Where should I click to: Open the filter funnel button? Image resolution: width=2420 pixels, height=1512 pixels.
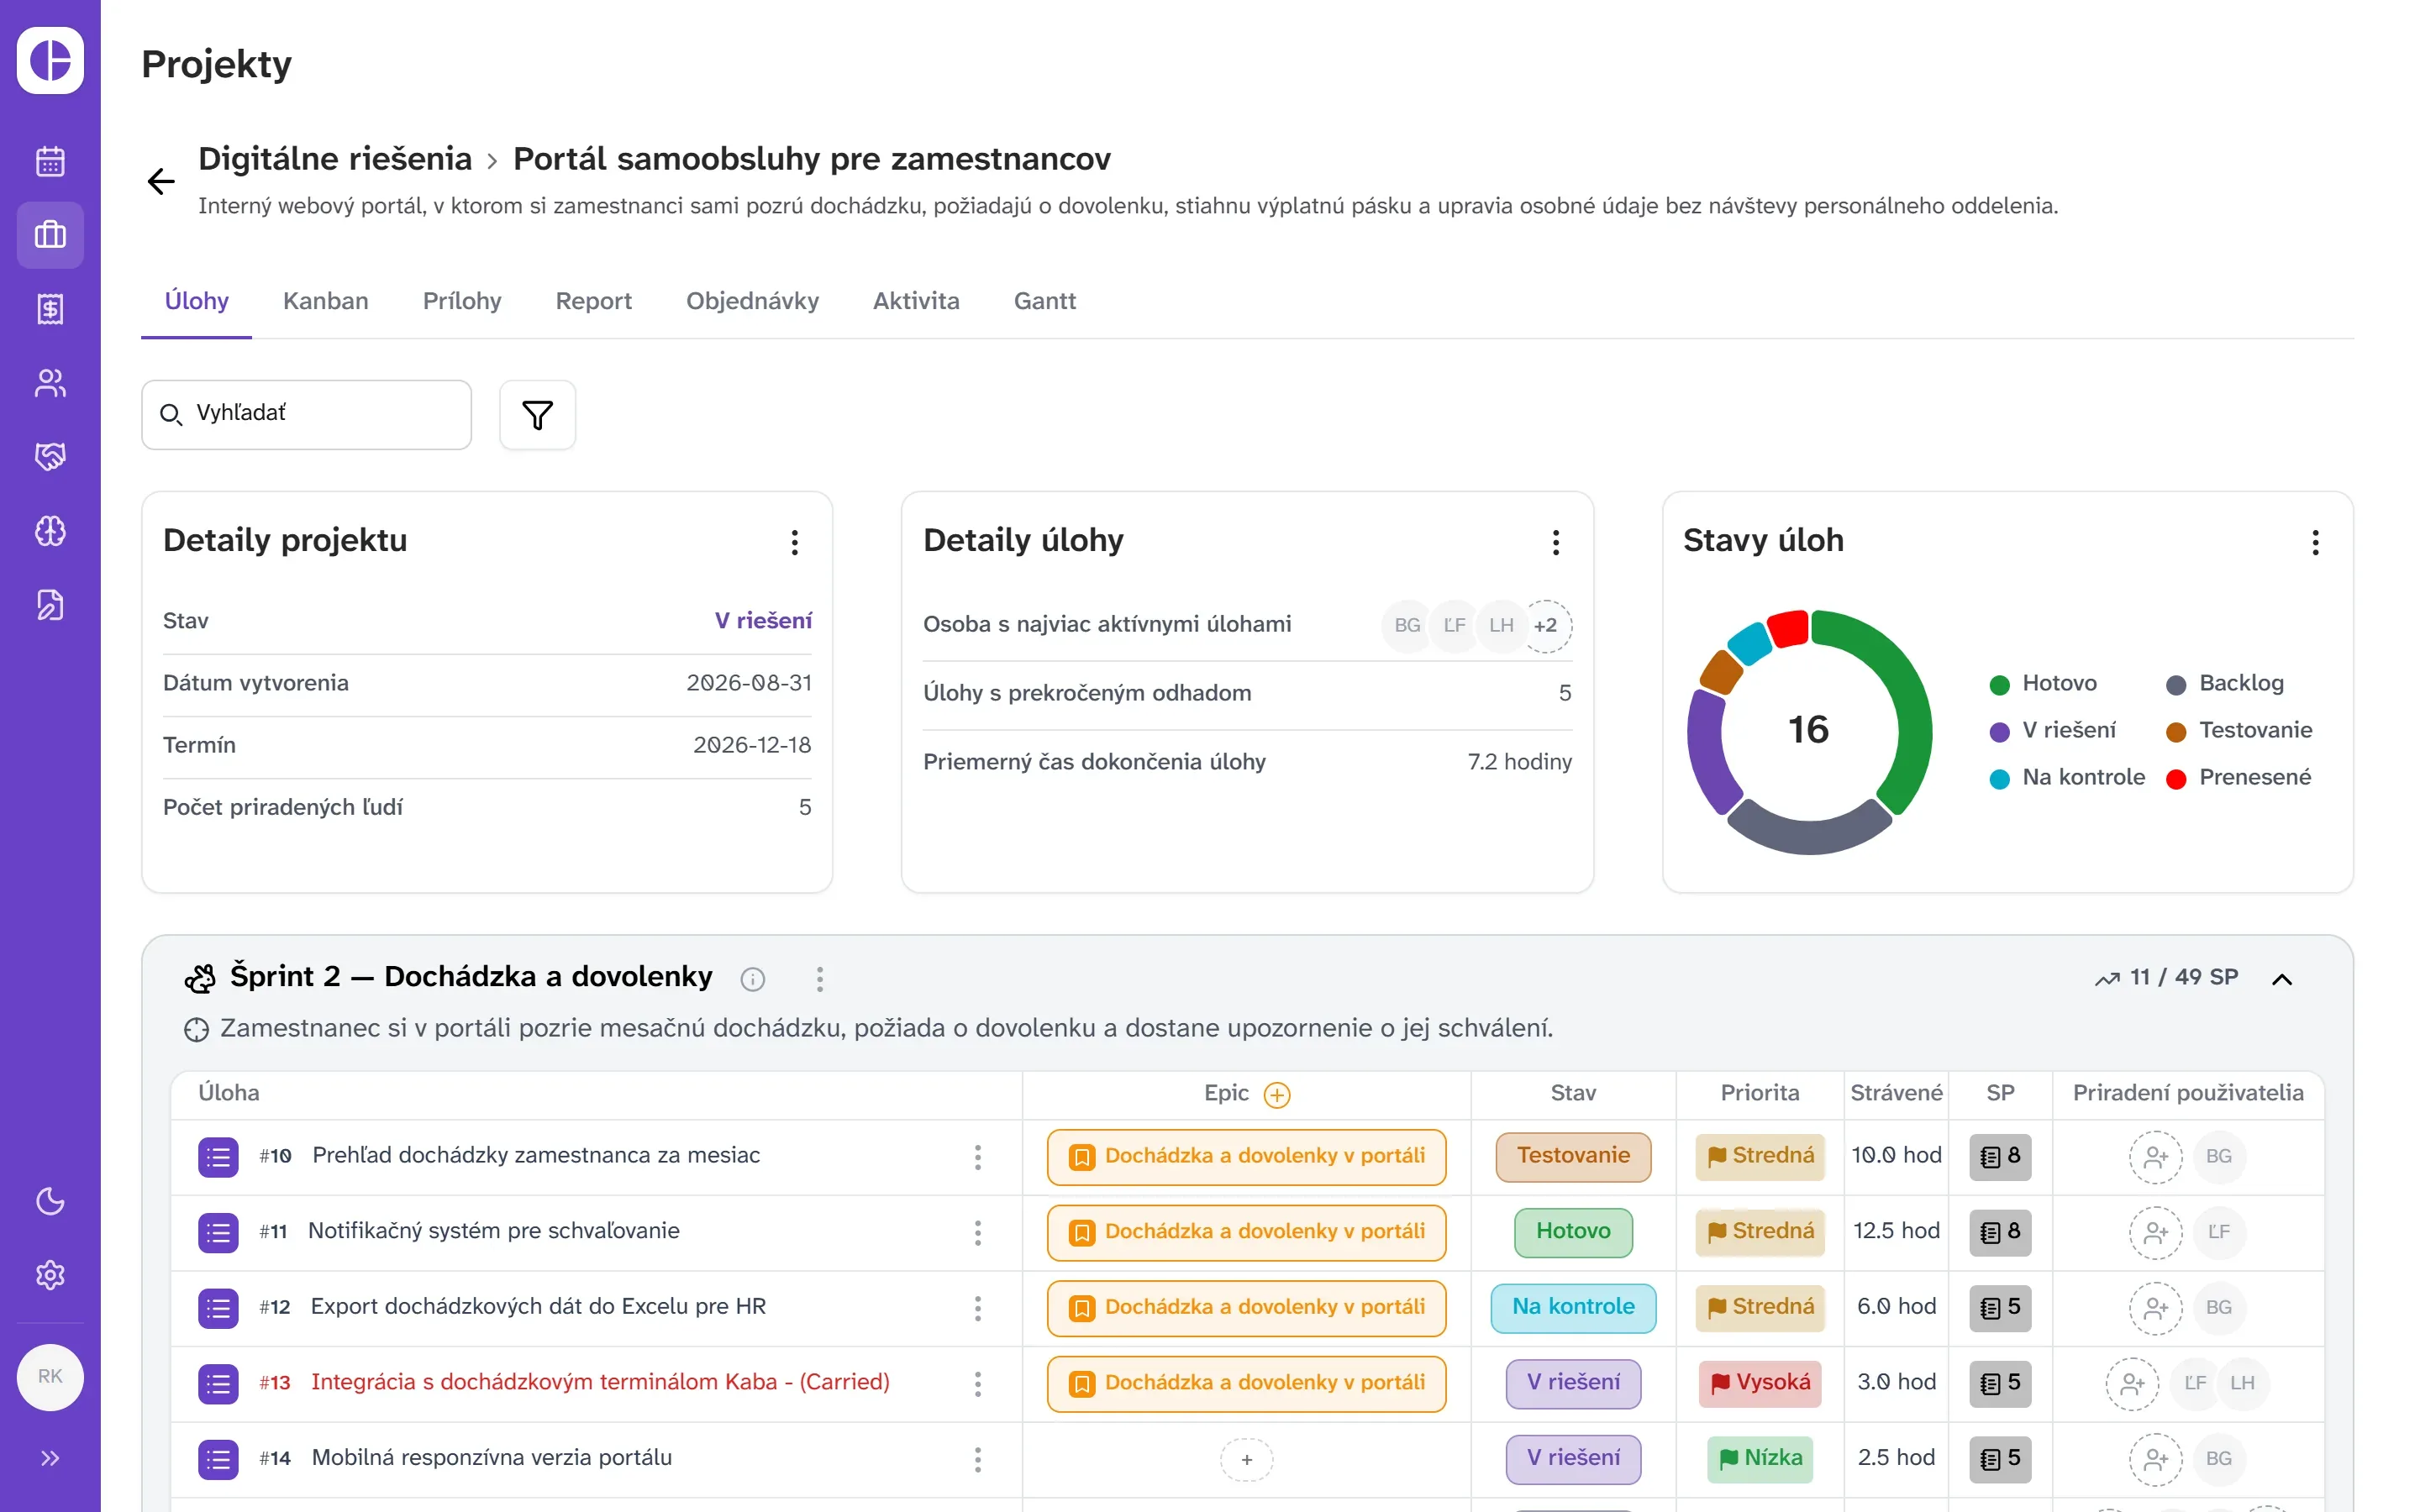pos(537,415)
